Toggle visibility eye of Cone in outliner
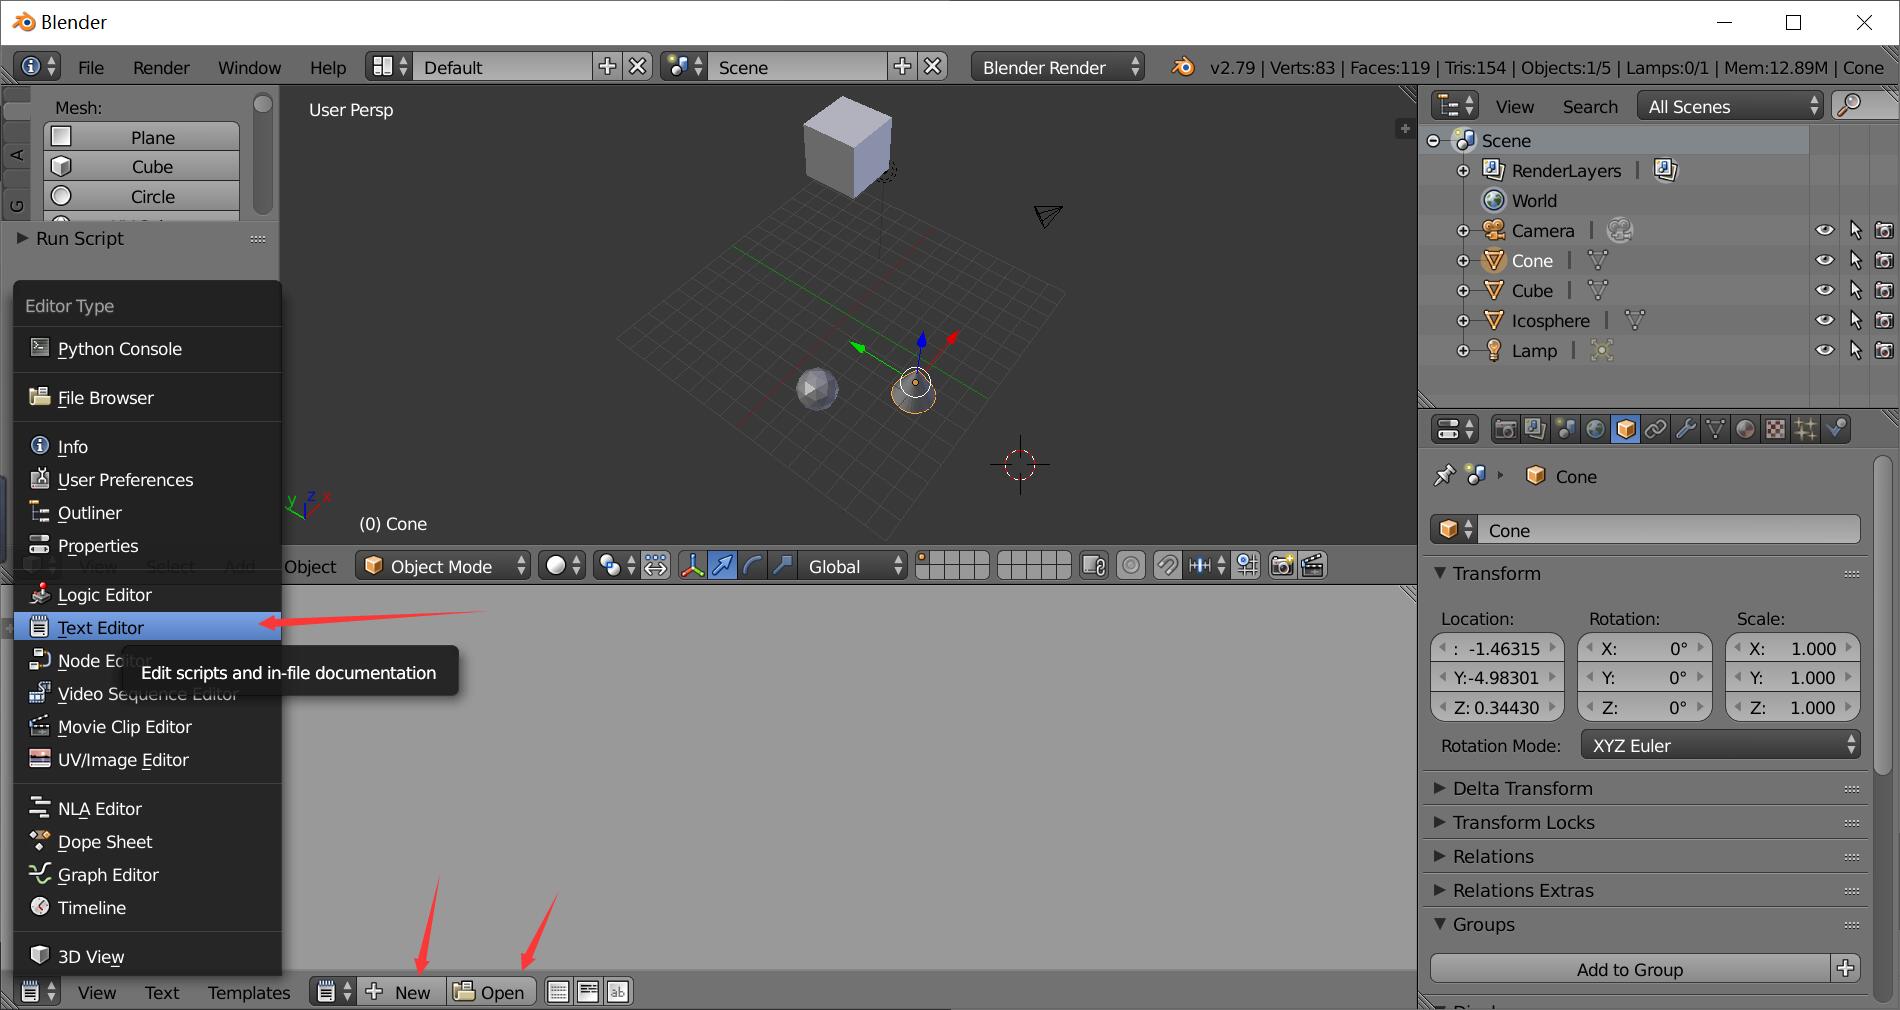 [1825, 260]
